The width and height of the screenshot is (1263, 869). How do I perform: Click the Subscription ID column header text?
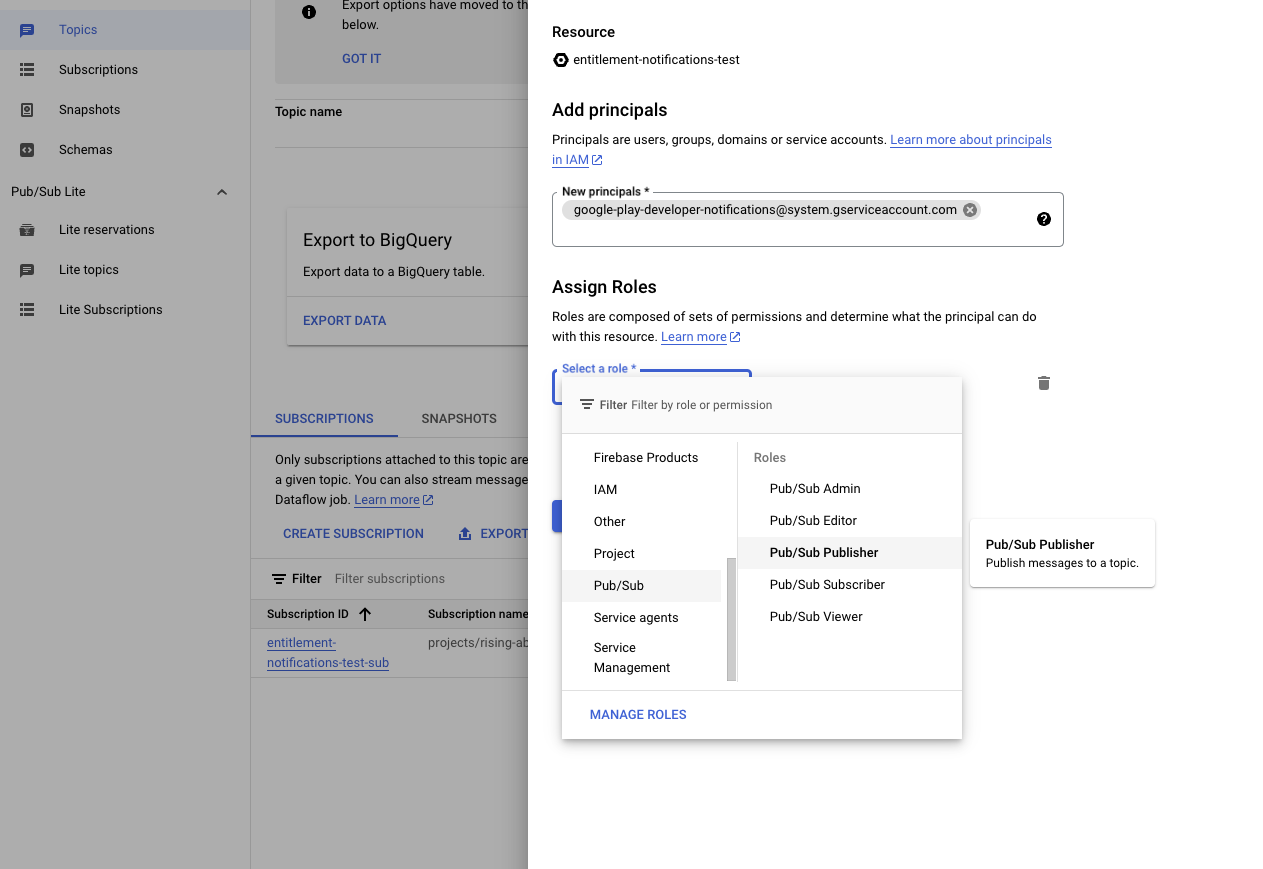point(308,614)
